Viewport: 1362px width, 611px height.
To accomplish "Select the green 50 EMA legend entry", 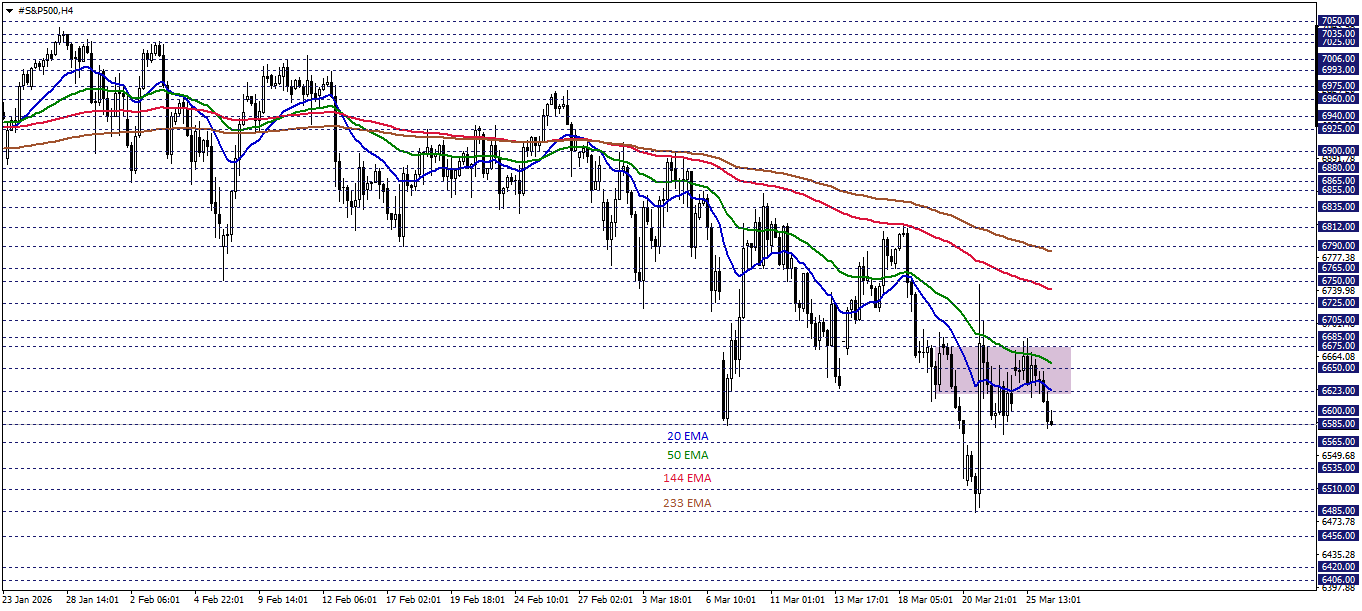I will (x=687, y=454).
